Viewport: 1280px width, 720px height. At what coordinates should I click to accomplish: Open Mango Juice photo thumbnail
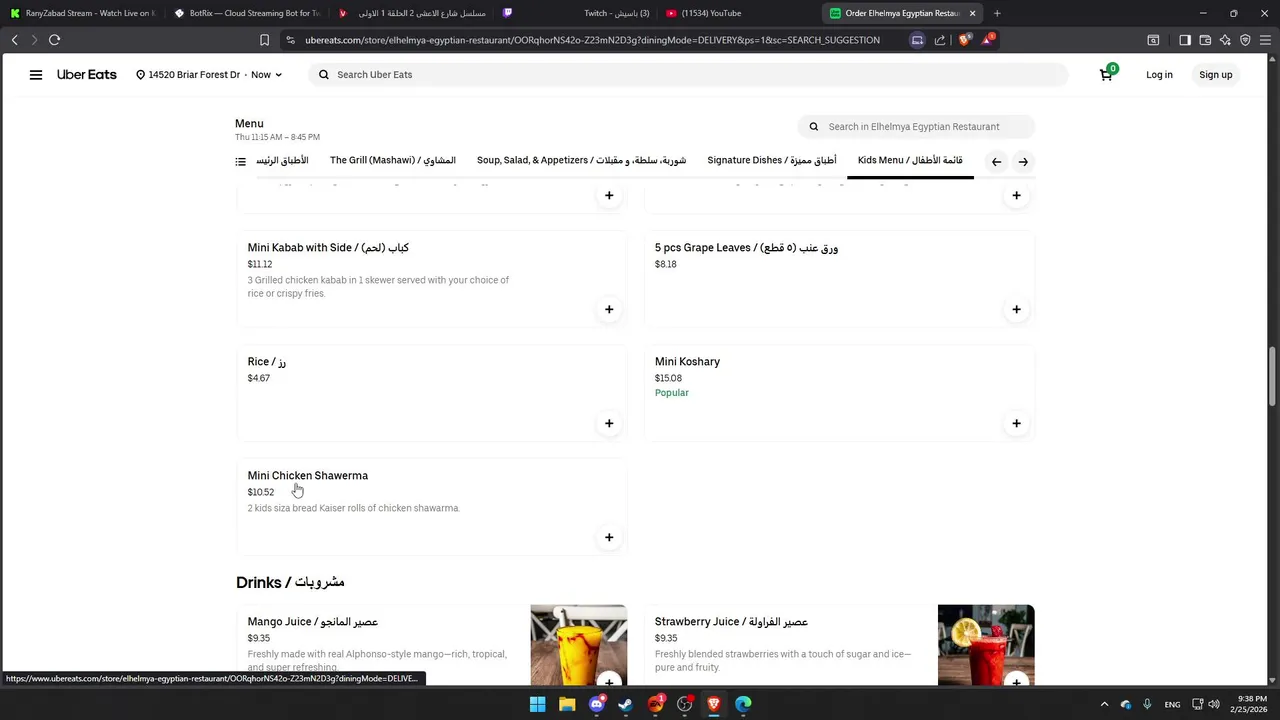click(579, 645)
